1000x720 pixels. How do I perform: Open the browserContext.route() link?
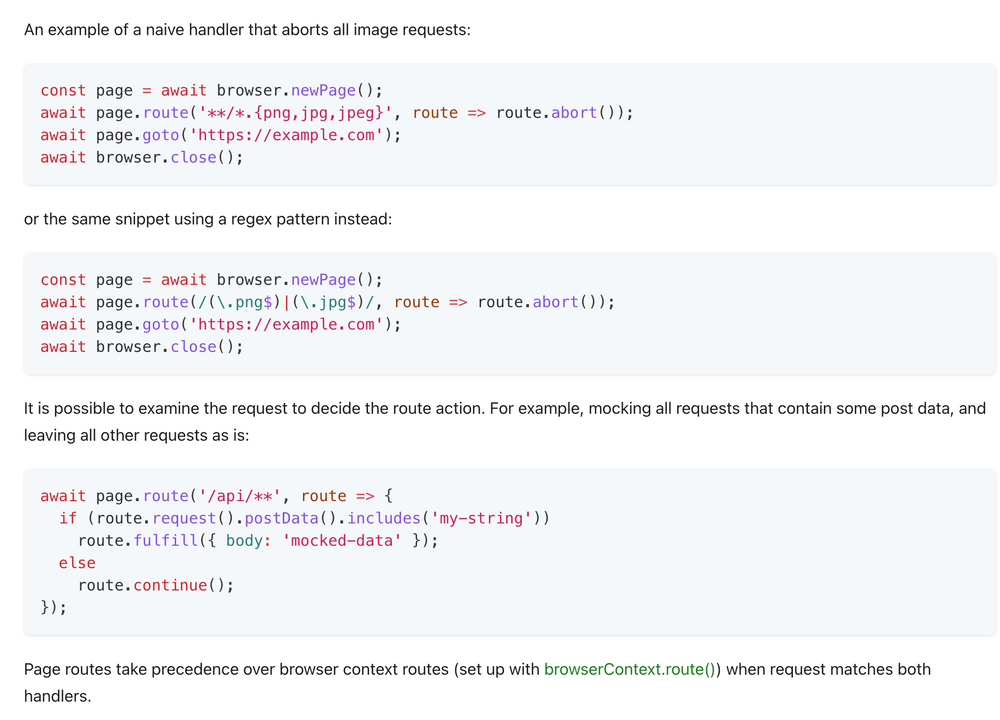(631, 669)
